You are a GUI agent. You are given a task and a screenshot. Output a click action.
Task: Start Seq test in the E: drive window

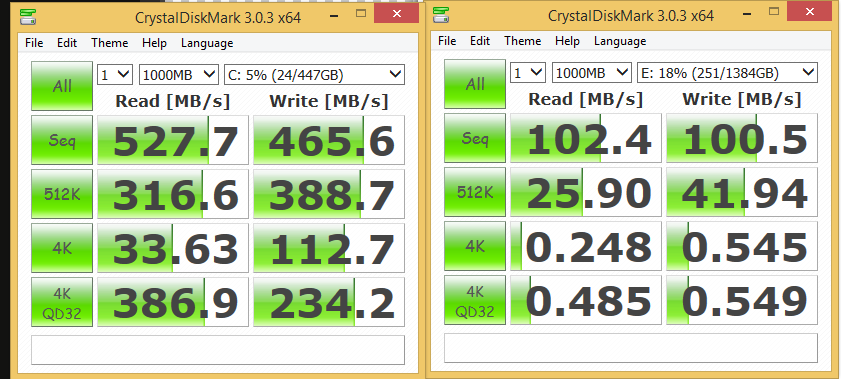(x=475, y=138)
